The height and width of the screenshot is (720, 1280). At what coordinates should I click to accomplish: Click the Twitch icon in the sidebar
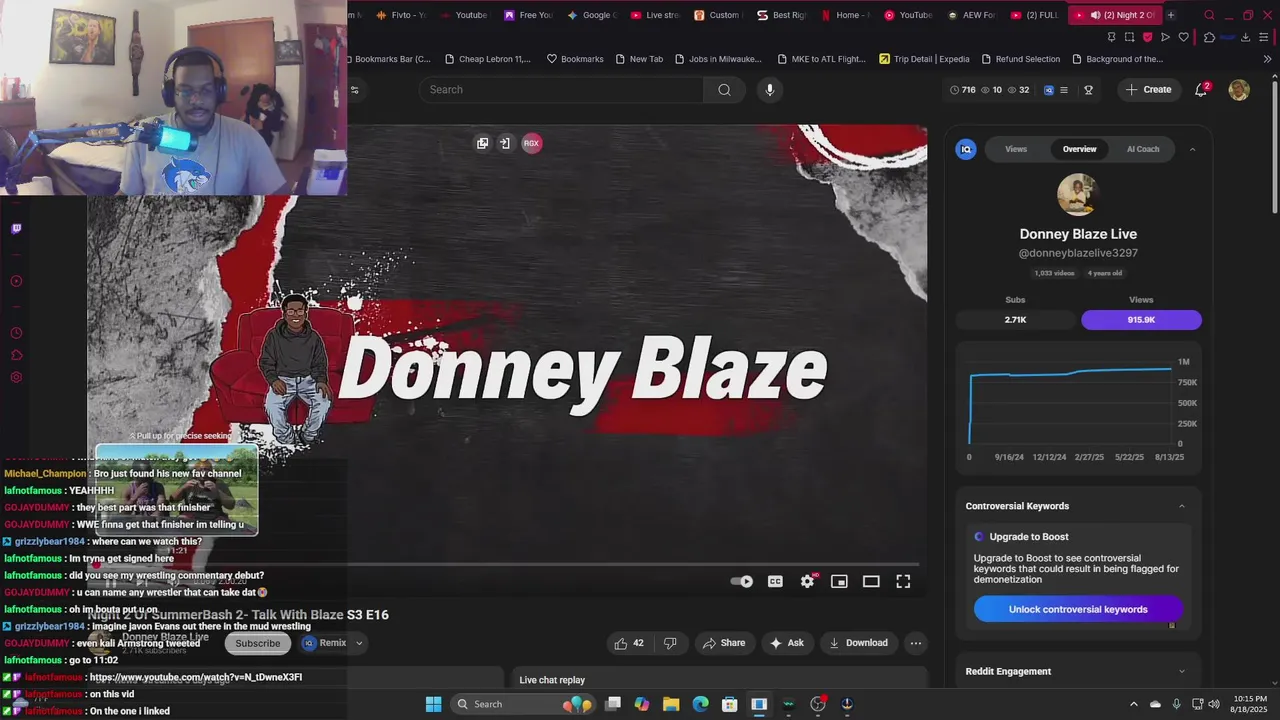pyautogui.click(x=16, y=229)
